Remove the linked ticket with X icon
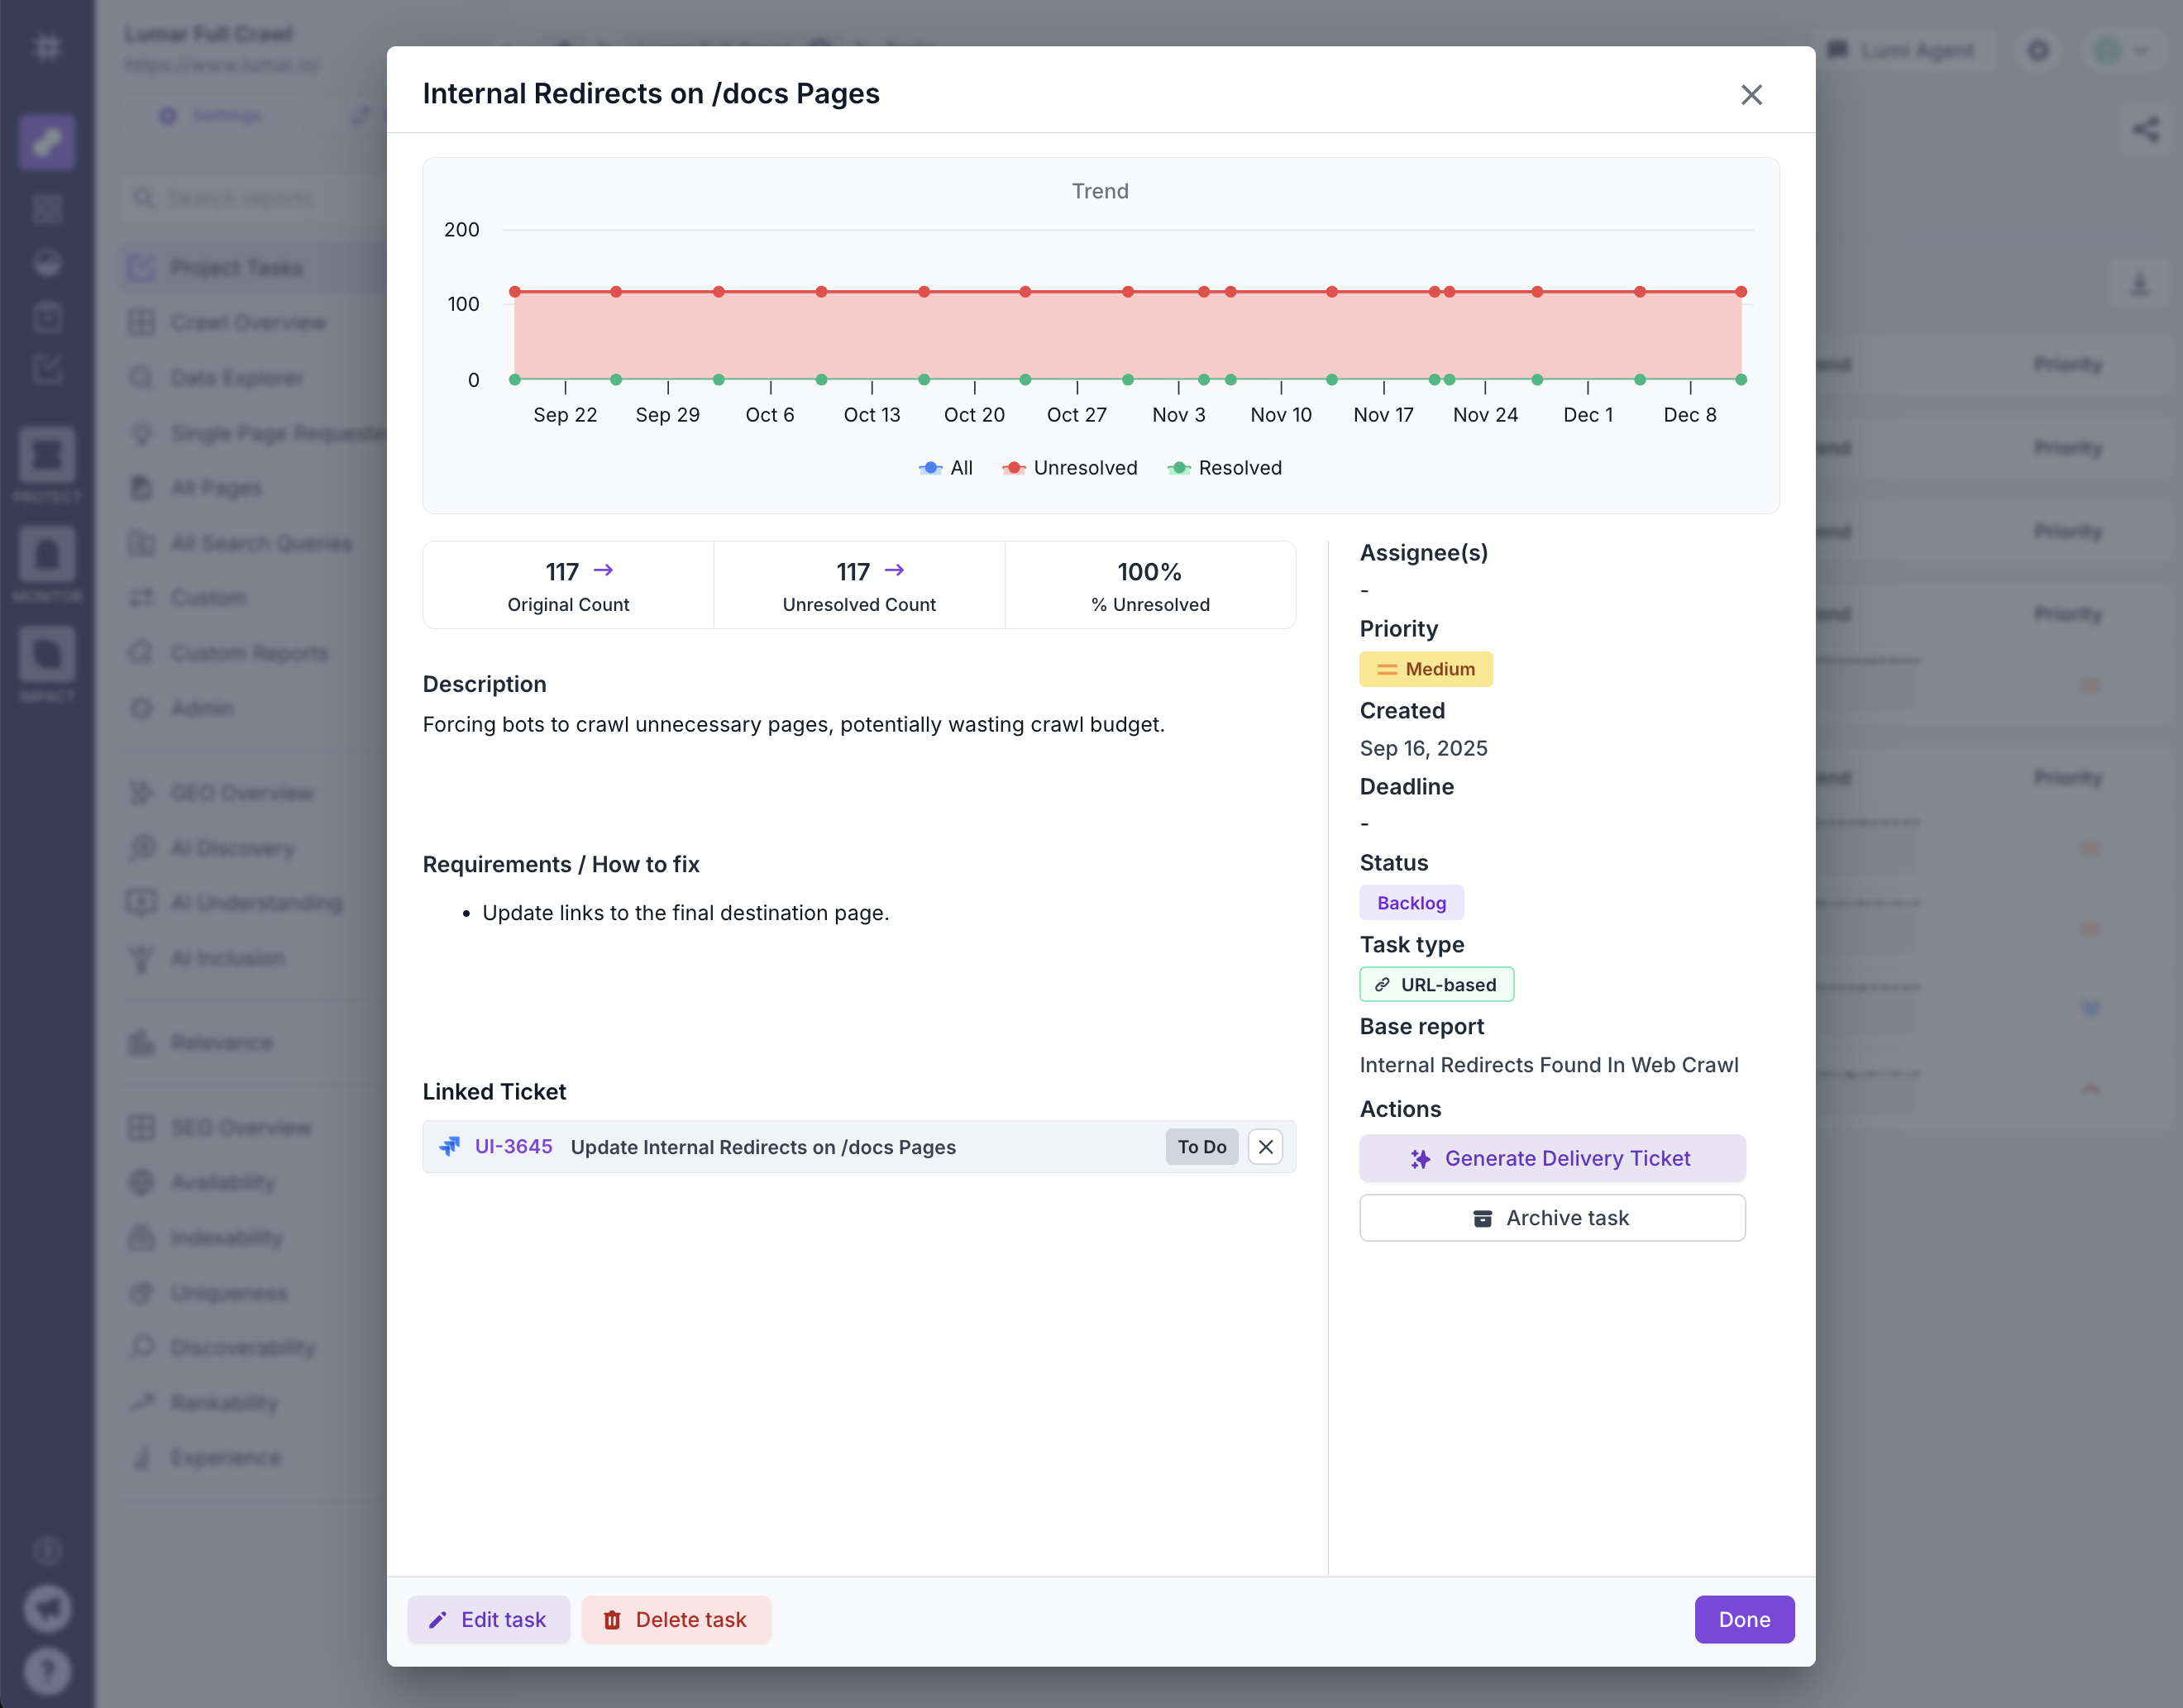Screen dimensions: 2183x1708 (x=1265, y=1147)
